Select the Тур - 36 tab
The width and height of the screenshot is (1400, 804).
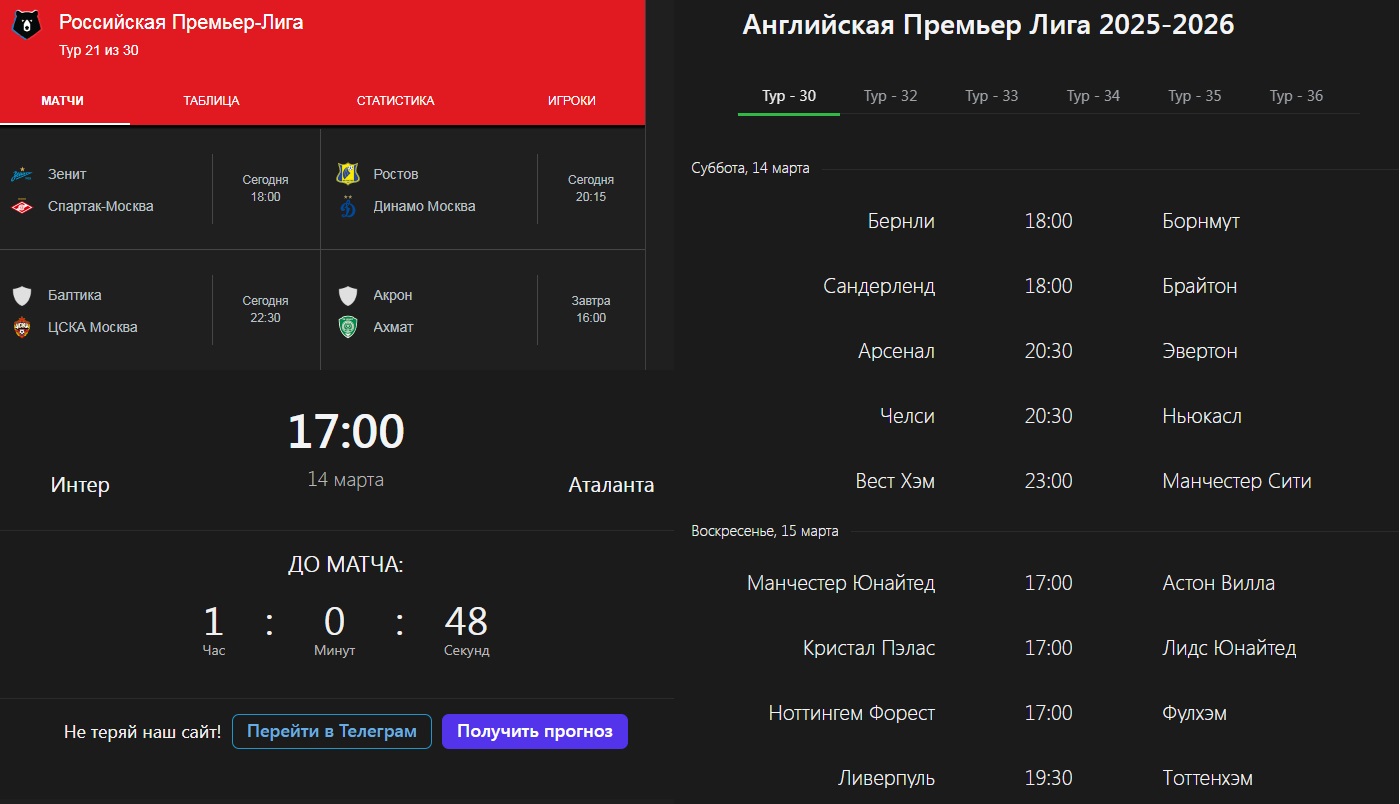pyautogui.click(x=1296, y=96)
